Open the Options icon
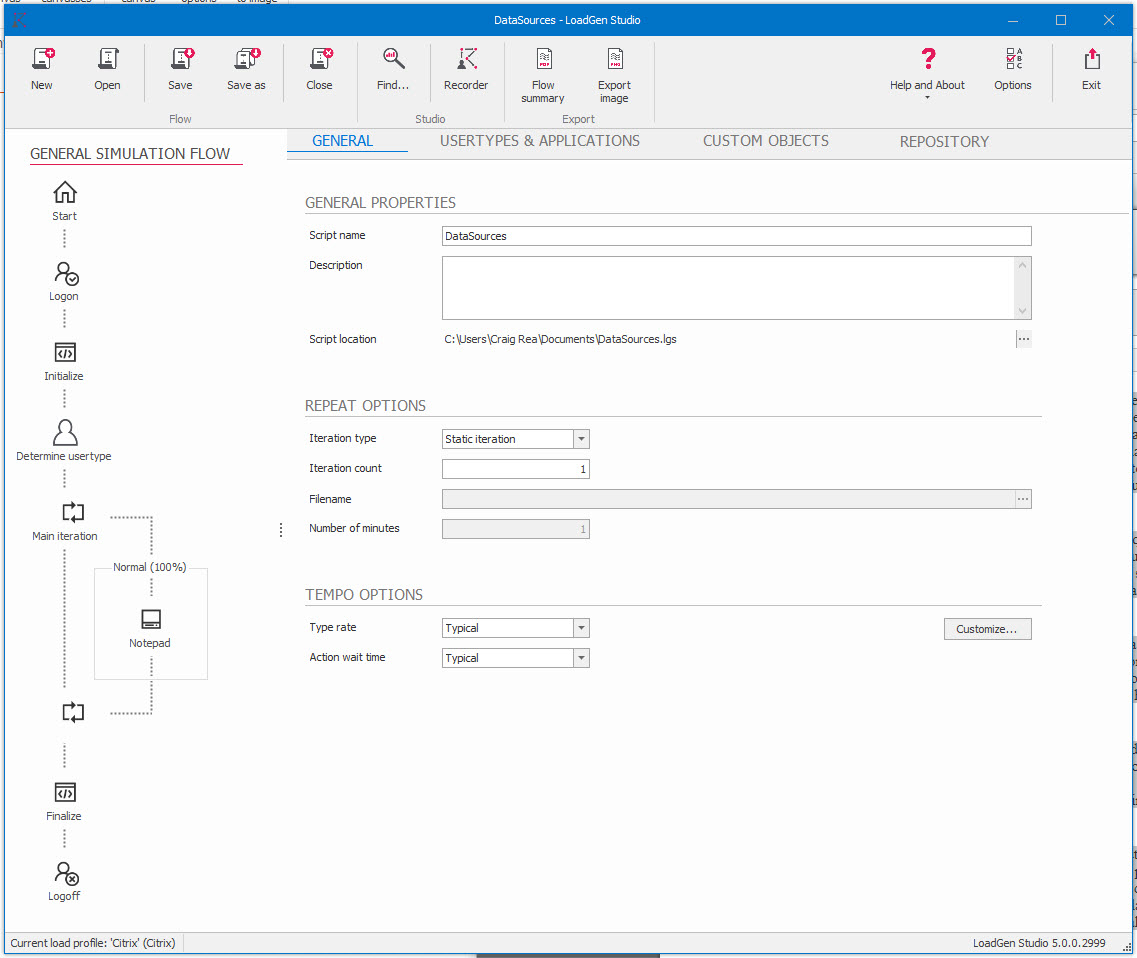Screen dimensions: 1137x958 1013,70
